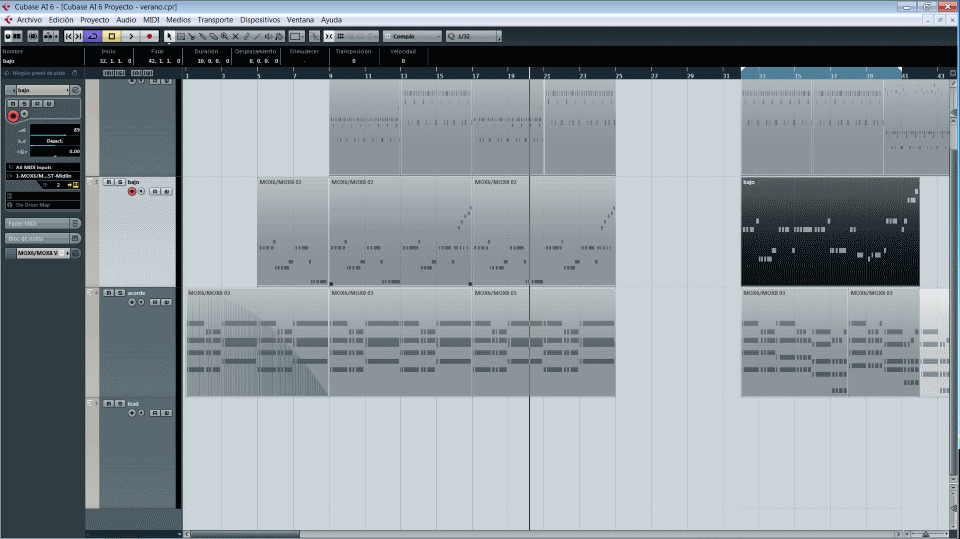Open the Proyecto menu
The image size is (960, 539).
(x=94, y=20)
